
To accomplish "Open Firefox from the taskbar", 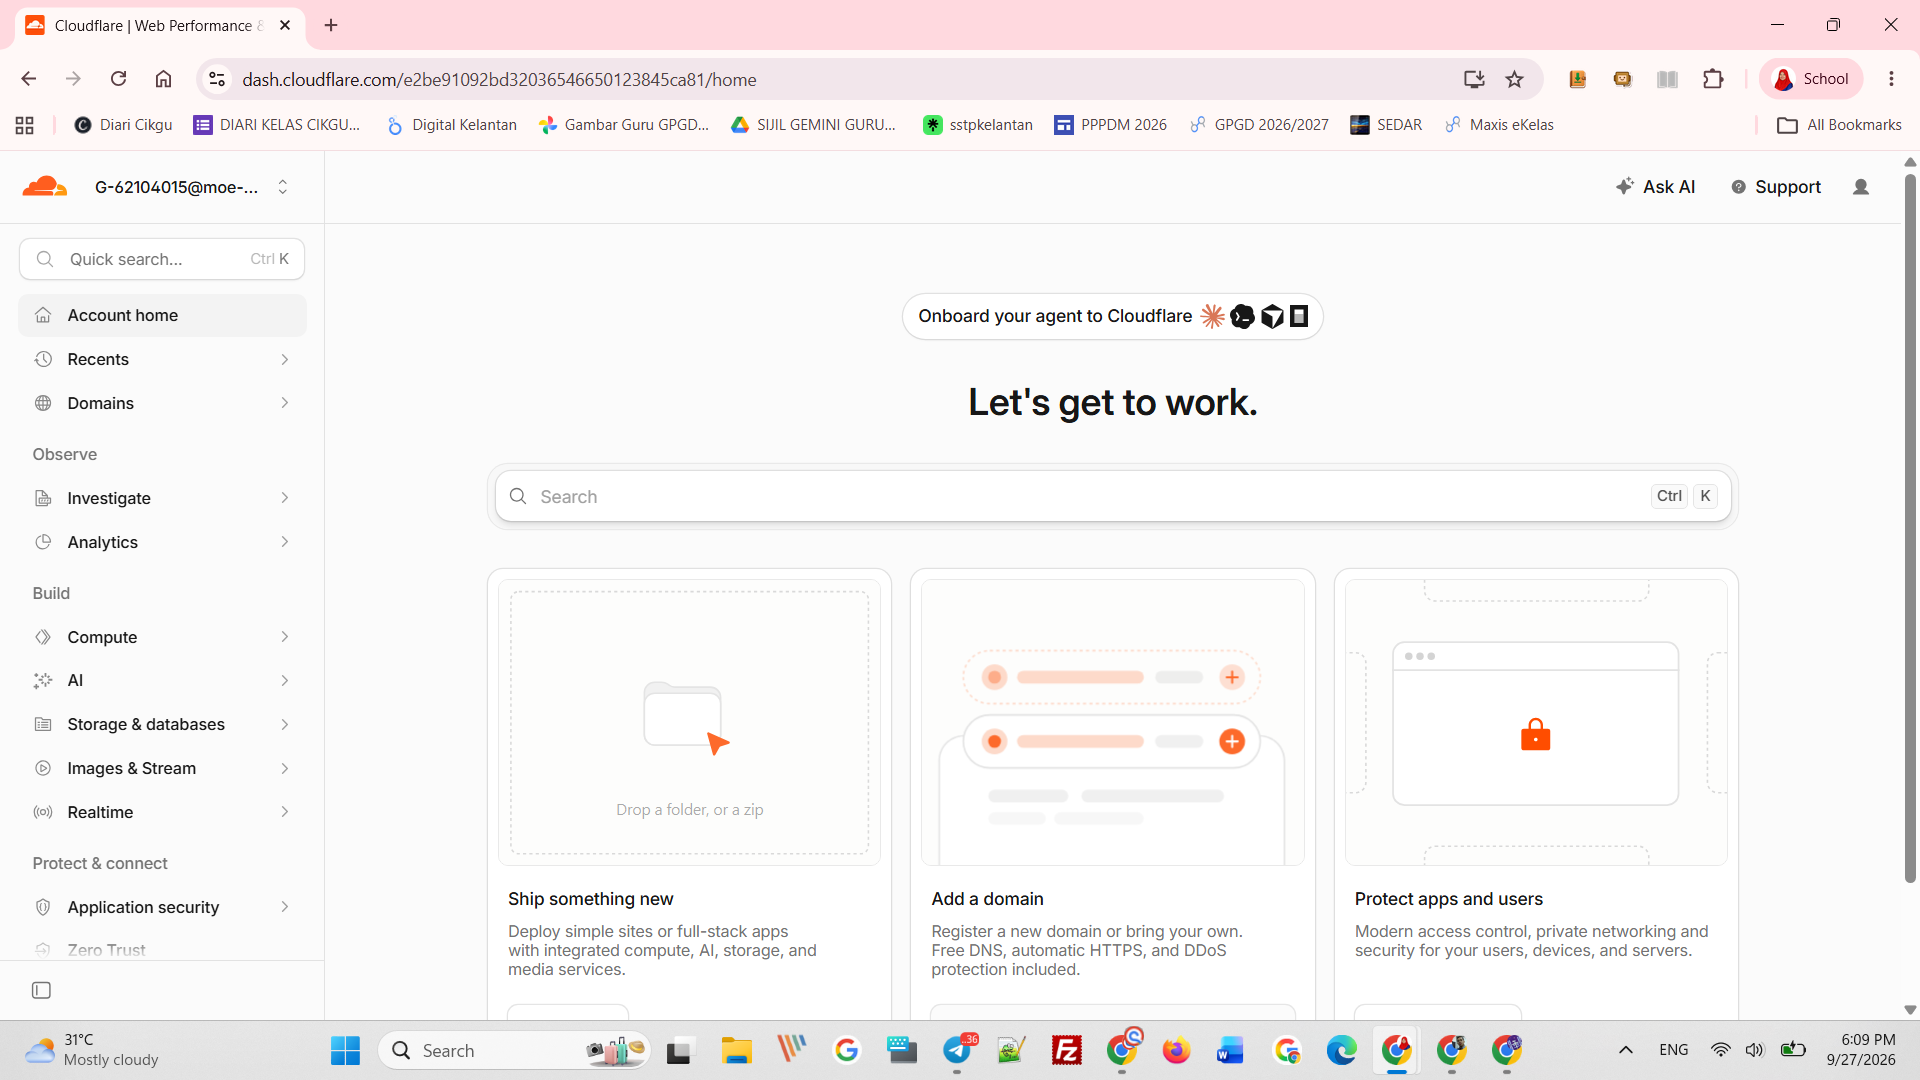I will (1176, 1050).
